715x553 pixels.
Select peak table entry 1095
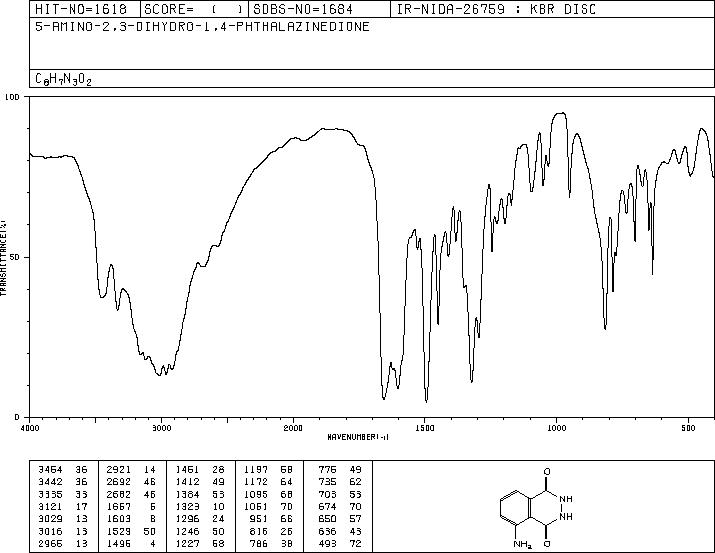point(256,494)
